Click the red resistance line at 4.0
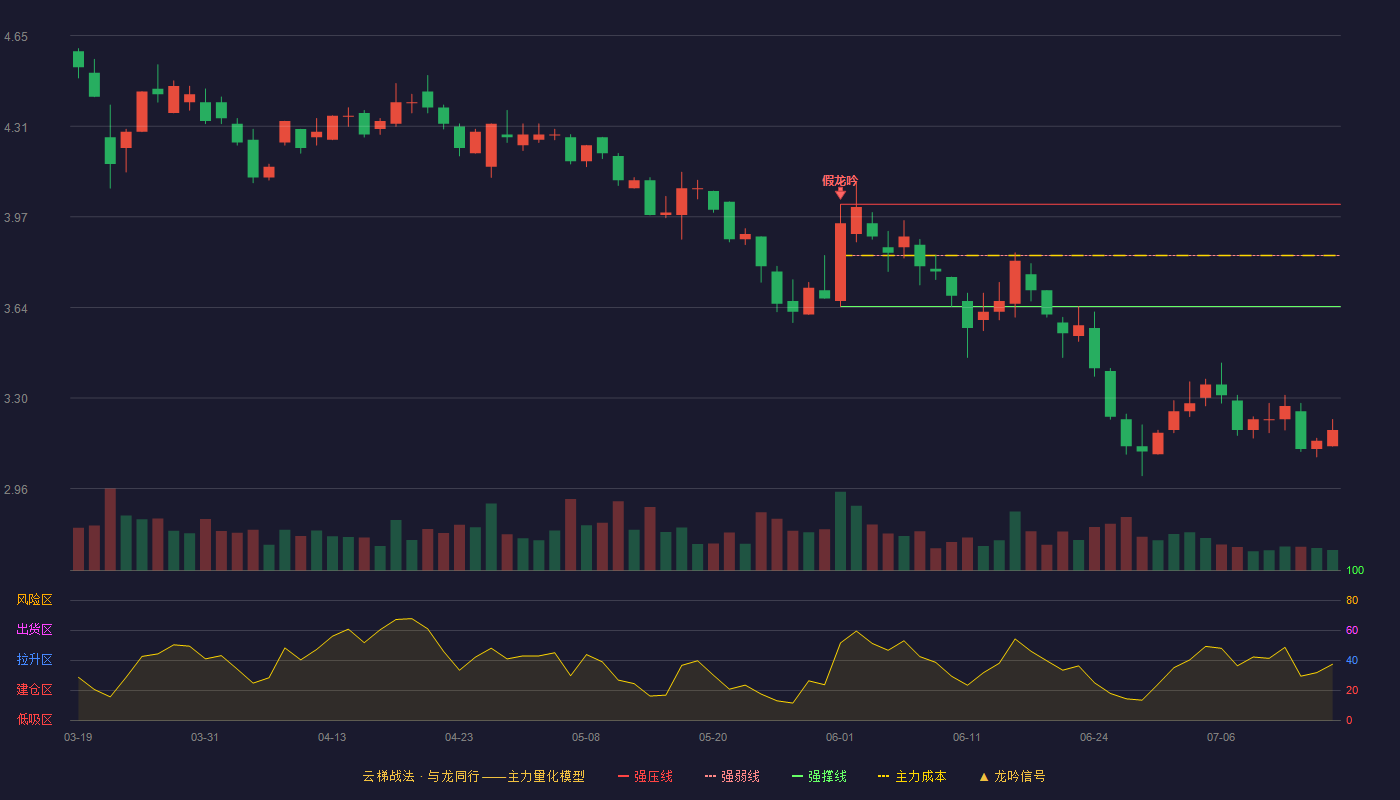 pyautogui.click(x=1090, y=204)
